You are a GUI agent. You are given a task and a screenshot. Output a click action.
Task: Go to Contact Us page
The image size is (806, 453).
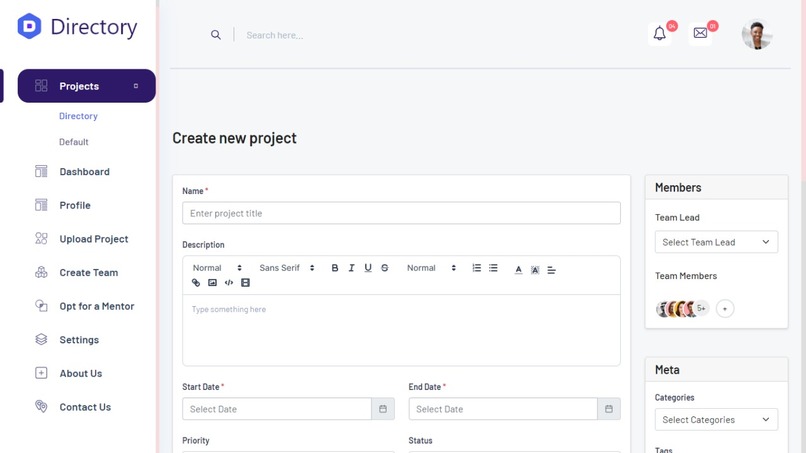pyautogui.click(x=85, y=407)
